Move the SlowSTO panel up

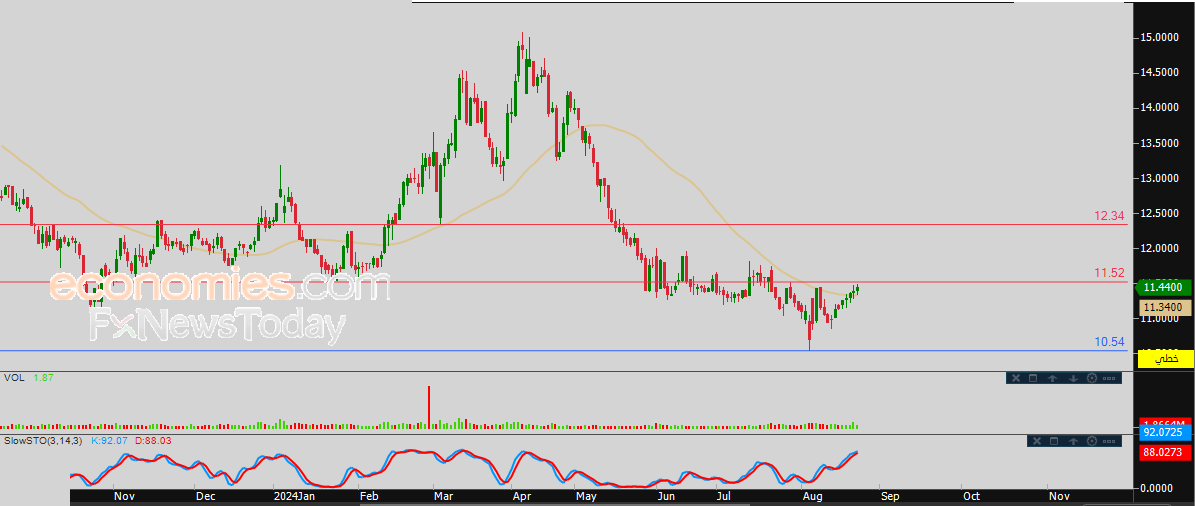click(1073, 441)
